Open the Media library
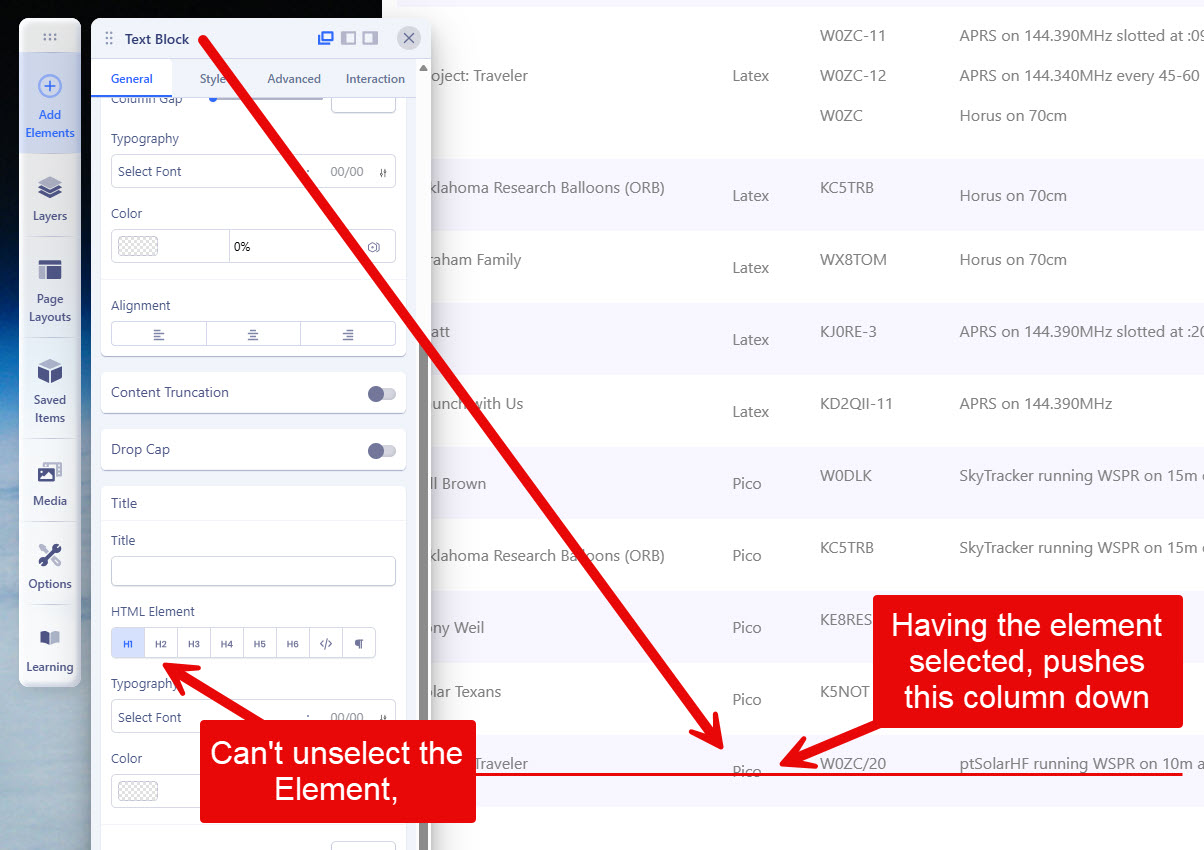 click(50, 484)
